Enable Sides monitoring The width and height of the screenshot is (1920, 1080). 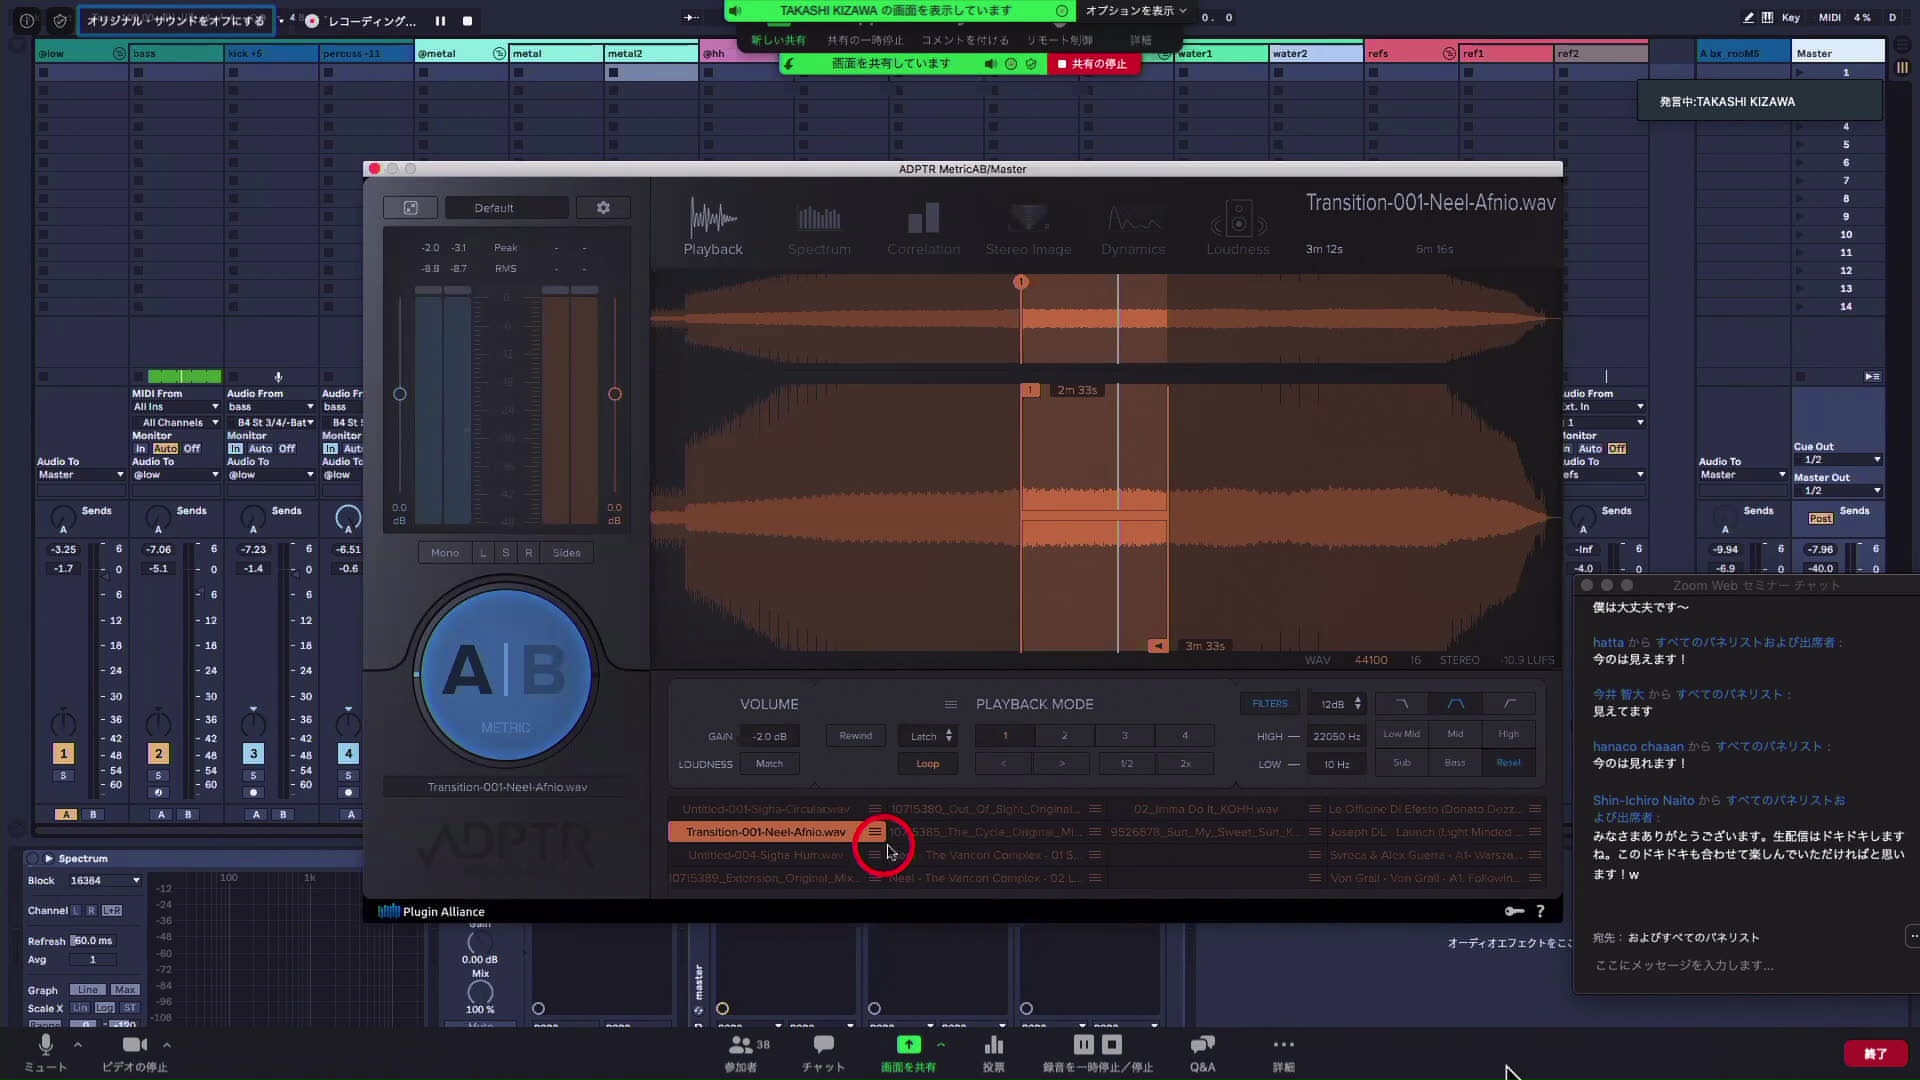pyautogui.click(x=567, y=553)
